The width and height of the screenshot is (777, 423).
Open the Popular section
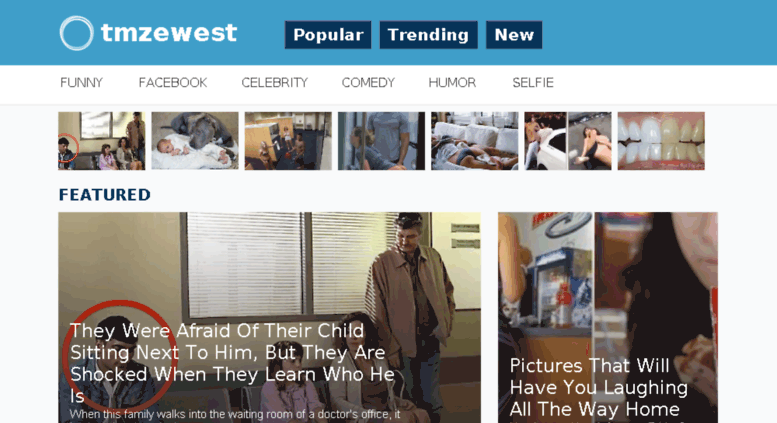pyautogui.click(x=328, y=35)
